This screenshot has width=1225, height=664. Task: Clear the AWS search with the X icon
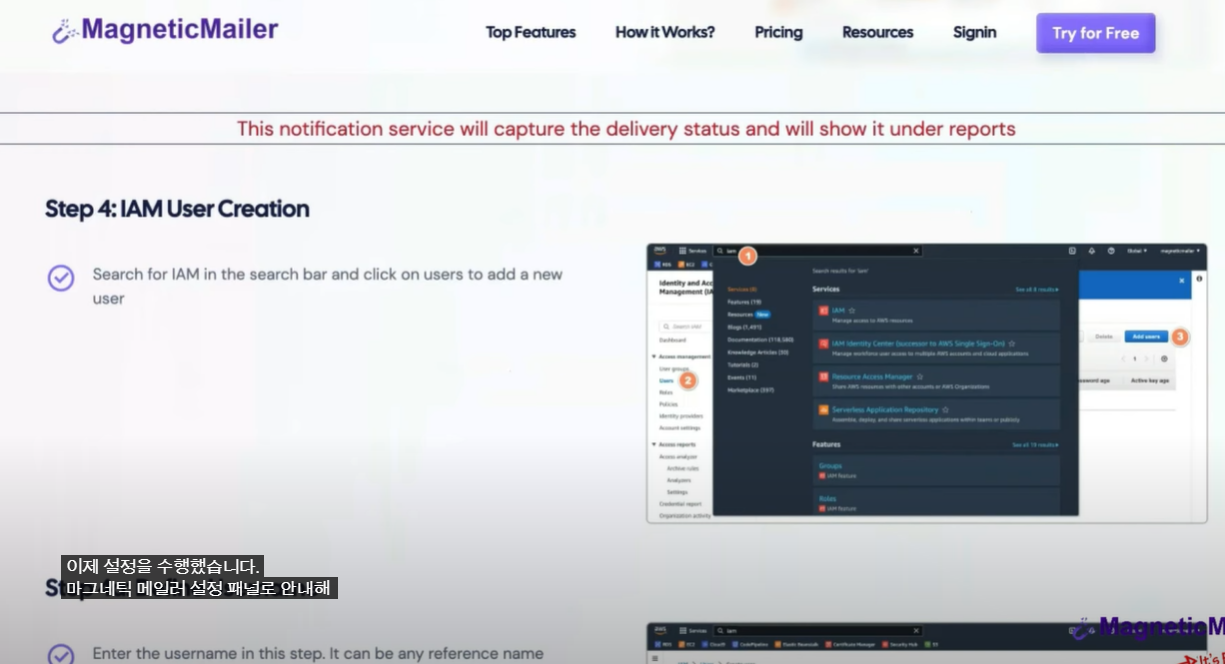point(916,251)
